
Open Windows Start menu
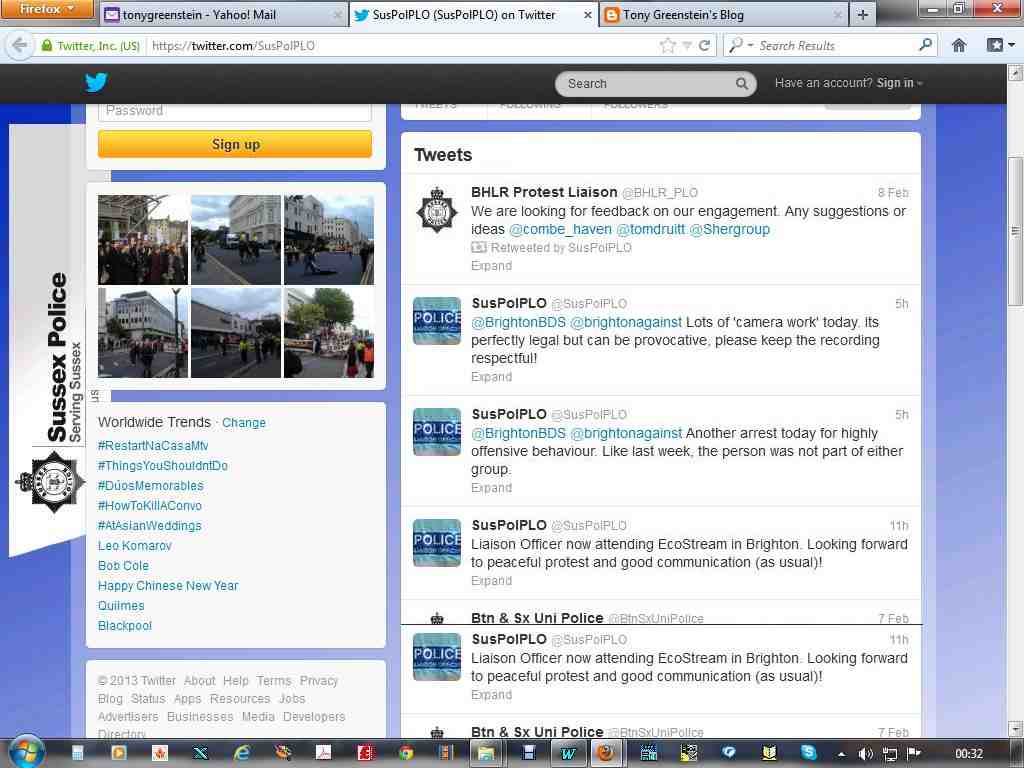click(x=27, y=753)
